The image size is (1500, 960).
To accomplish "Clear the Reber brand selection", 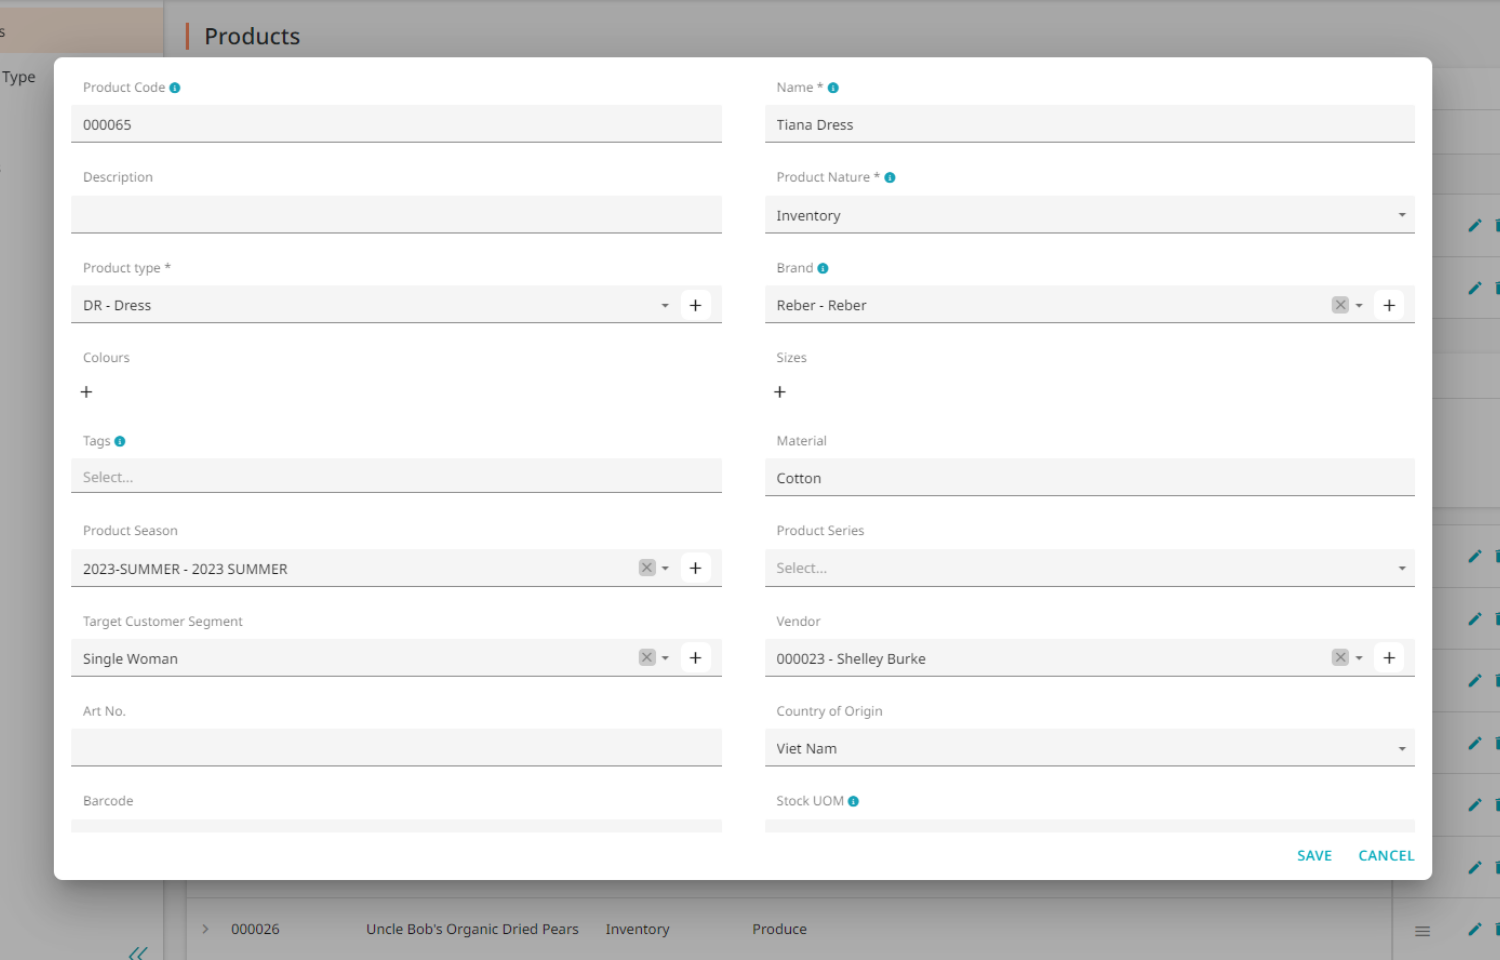I will (1340, 305).
